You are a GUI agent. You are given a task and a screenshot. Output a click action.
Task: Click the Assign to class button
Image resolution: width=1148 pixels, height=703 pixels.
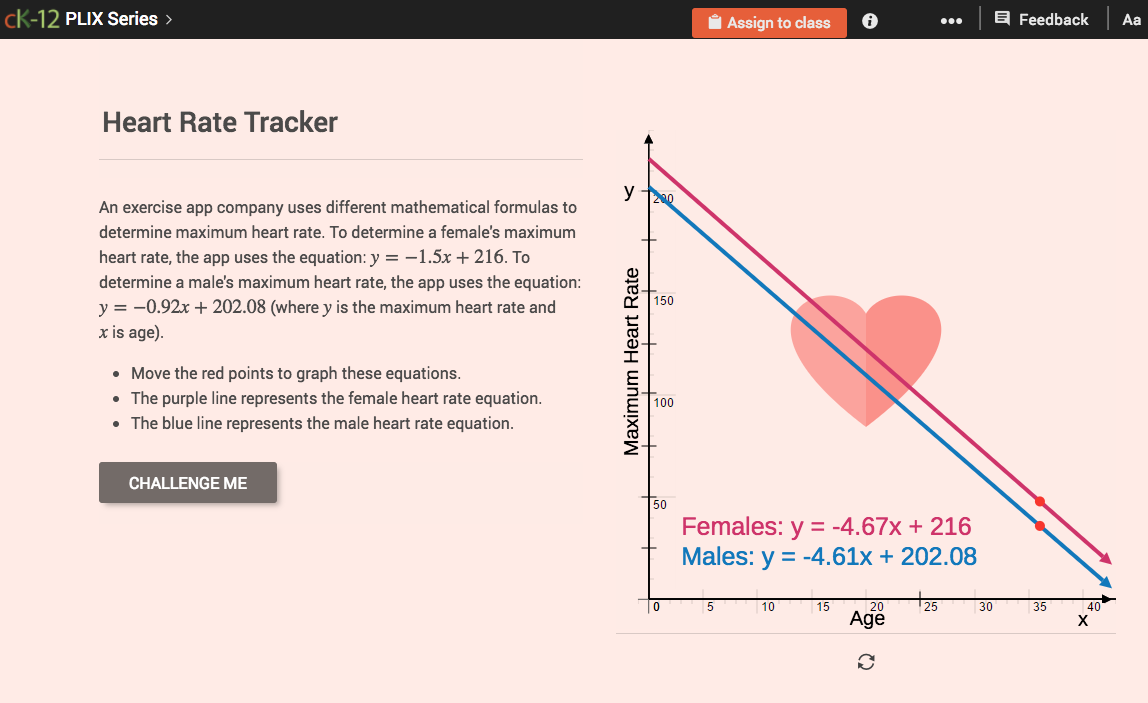[x=769, y=22]
